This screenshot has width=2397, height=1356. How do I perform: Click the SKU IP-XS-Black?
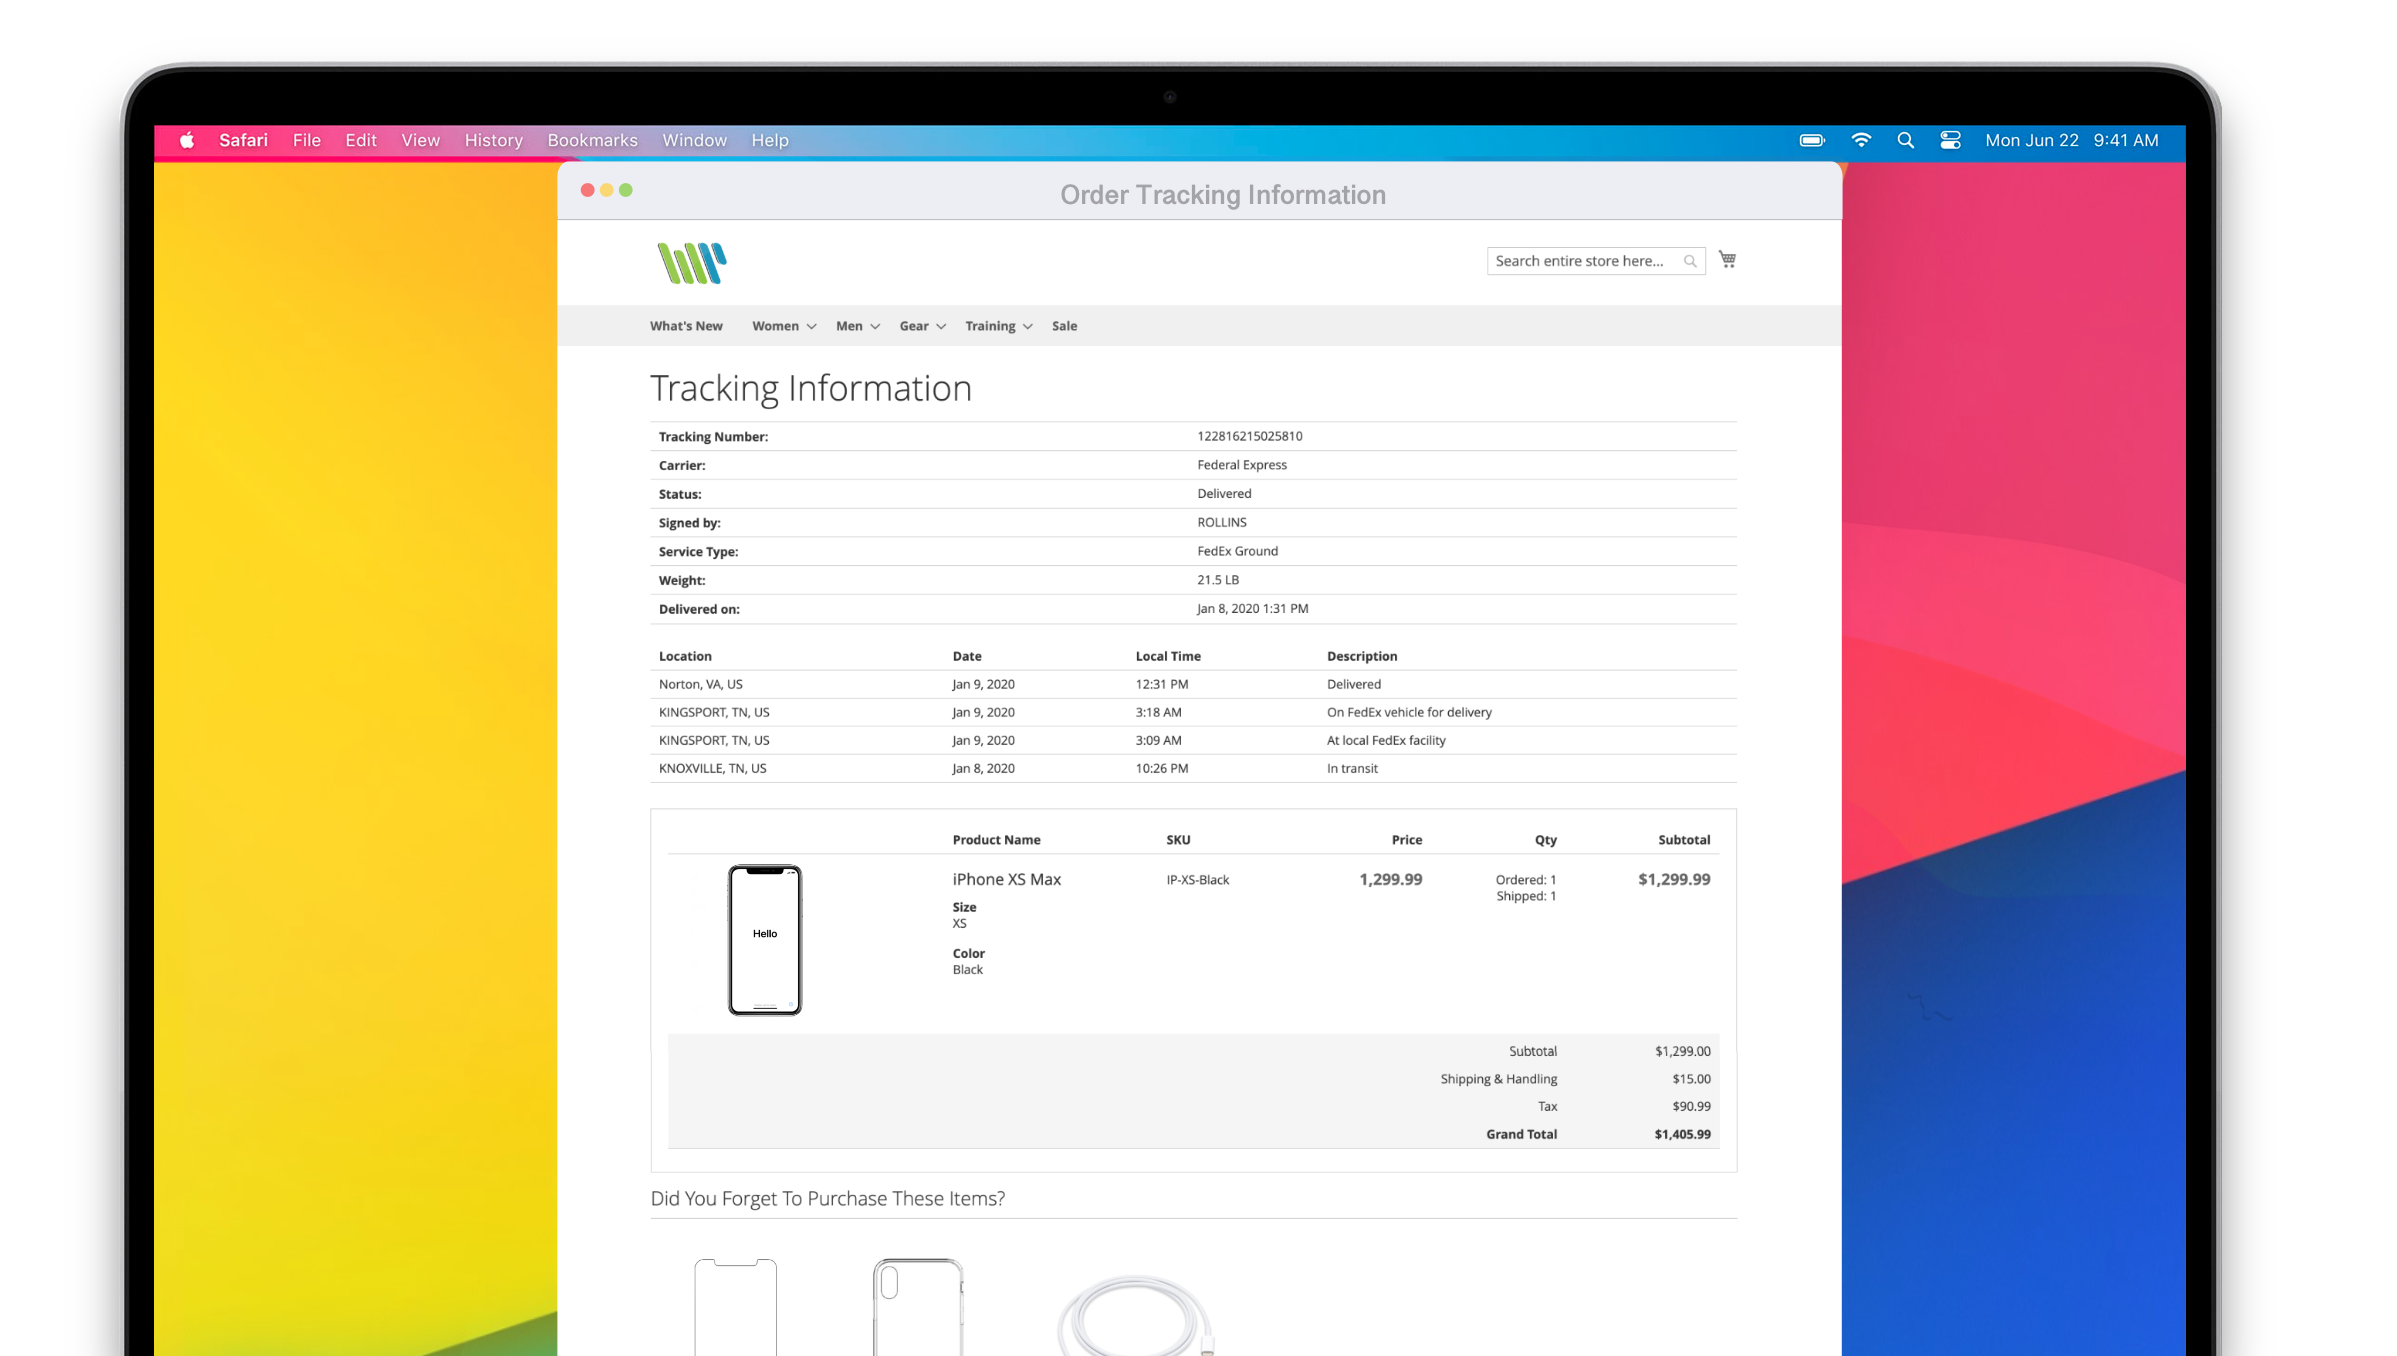(1198, 880)
